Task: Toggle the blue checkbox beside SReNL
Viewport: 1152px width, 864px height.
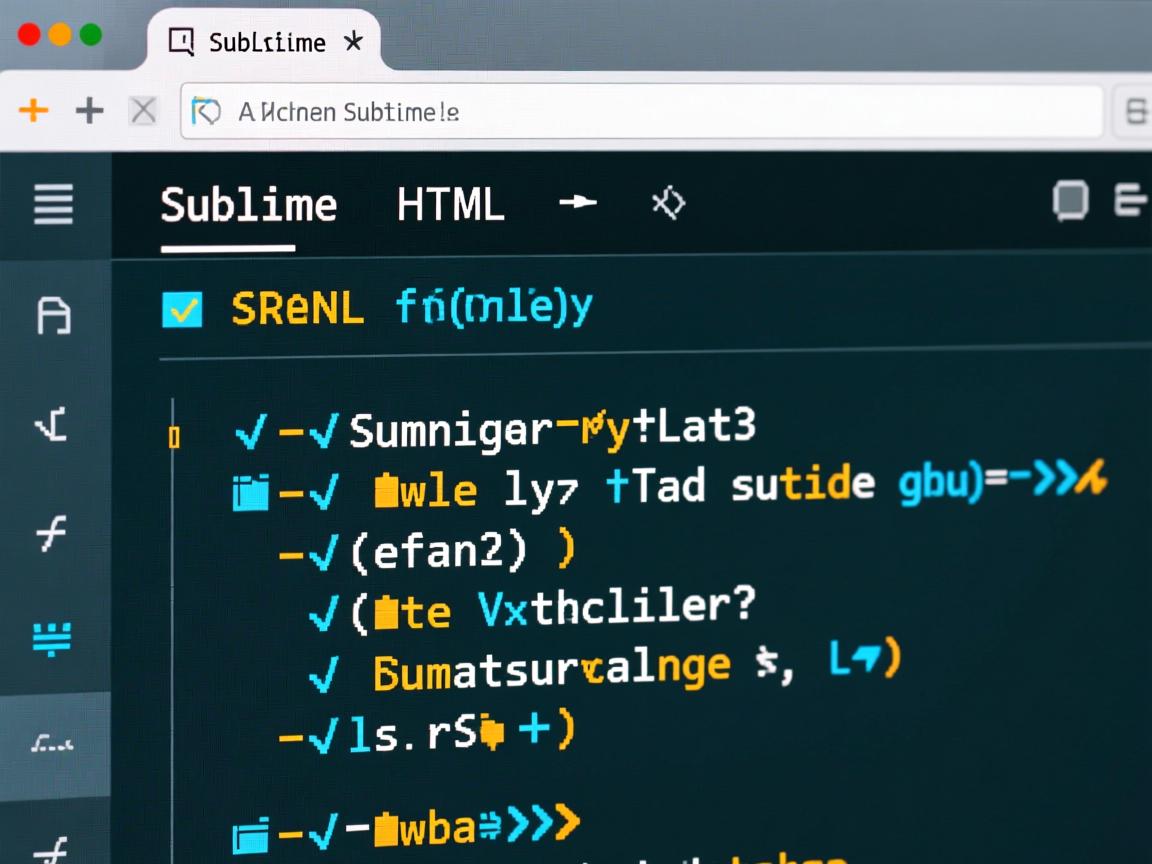Action: pos(182,310)
